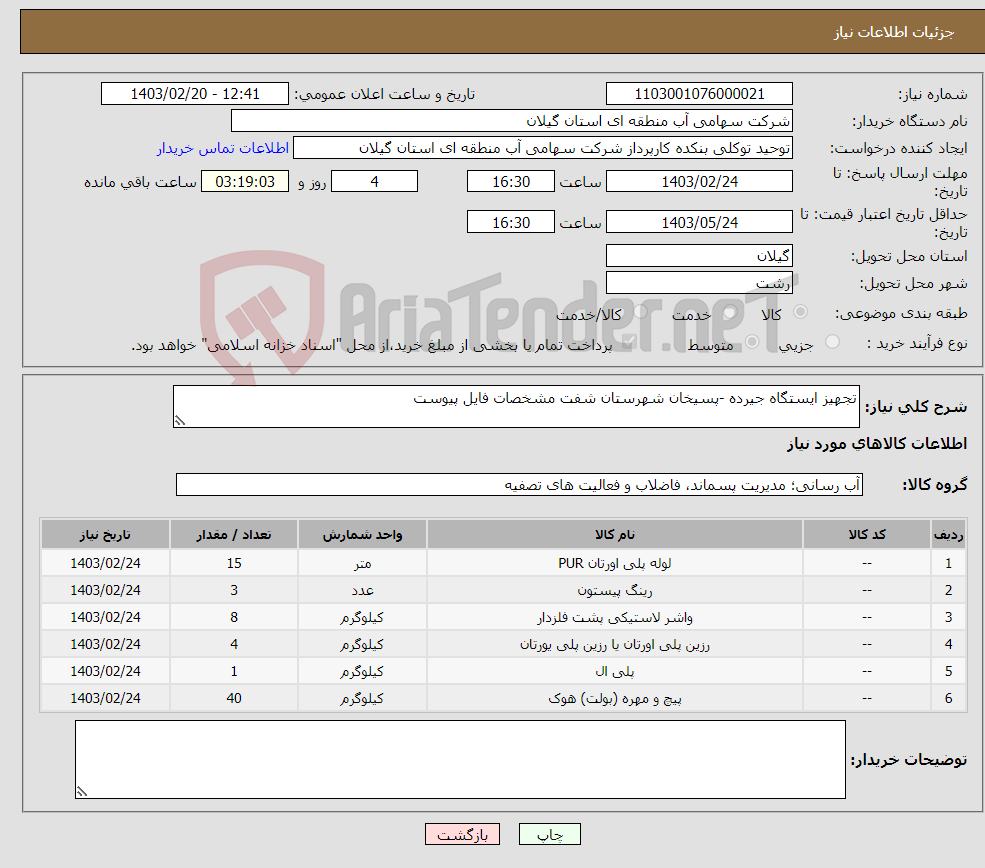
Task: Click the ردیف column header
Action: pos(949,534)
